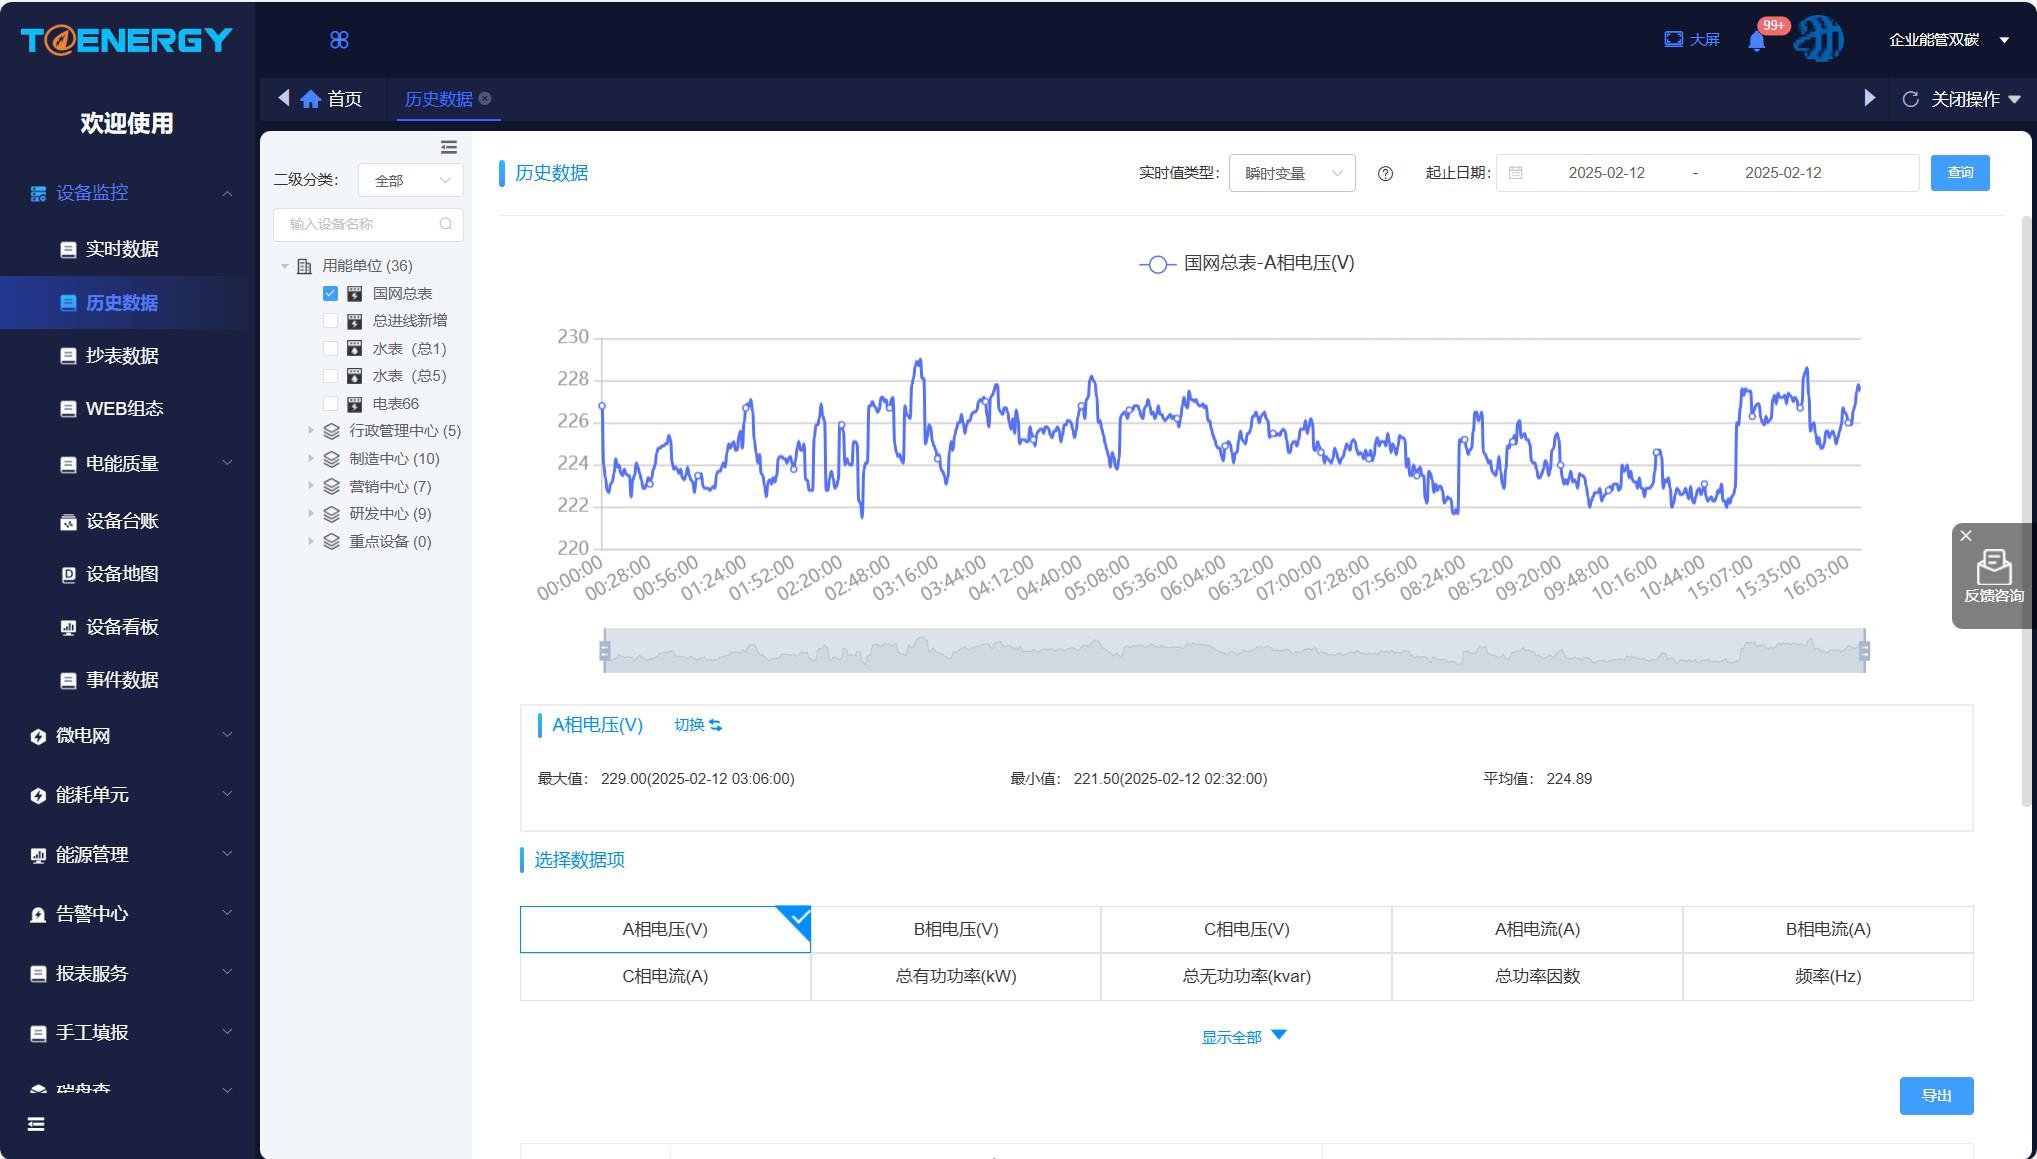Viewport: 2037px width, 1159px height.
Task: Check the 总进线新增 checkbox
Action: click(x=330, y=321)
